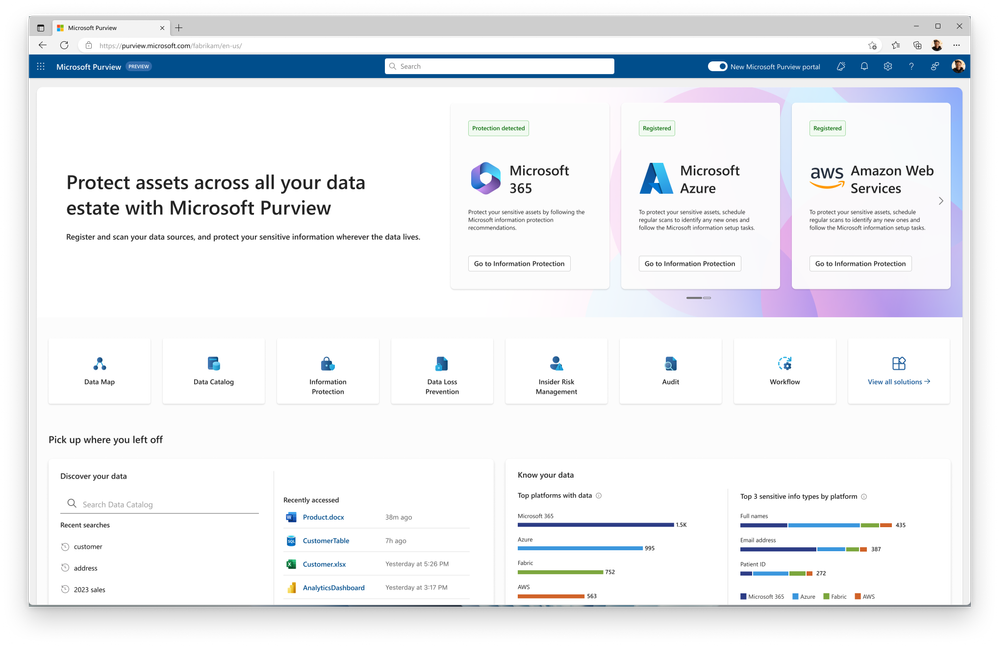This screenshot has width=999, height=646.
Task: Click the AWS bar showing 563
Action: click(x=550, y=596)
